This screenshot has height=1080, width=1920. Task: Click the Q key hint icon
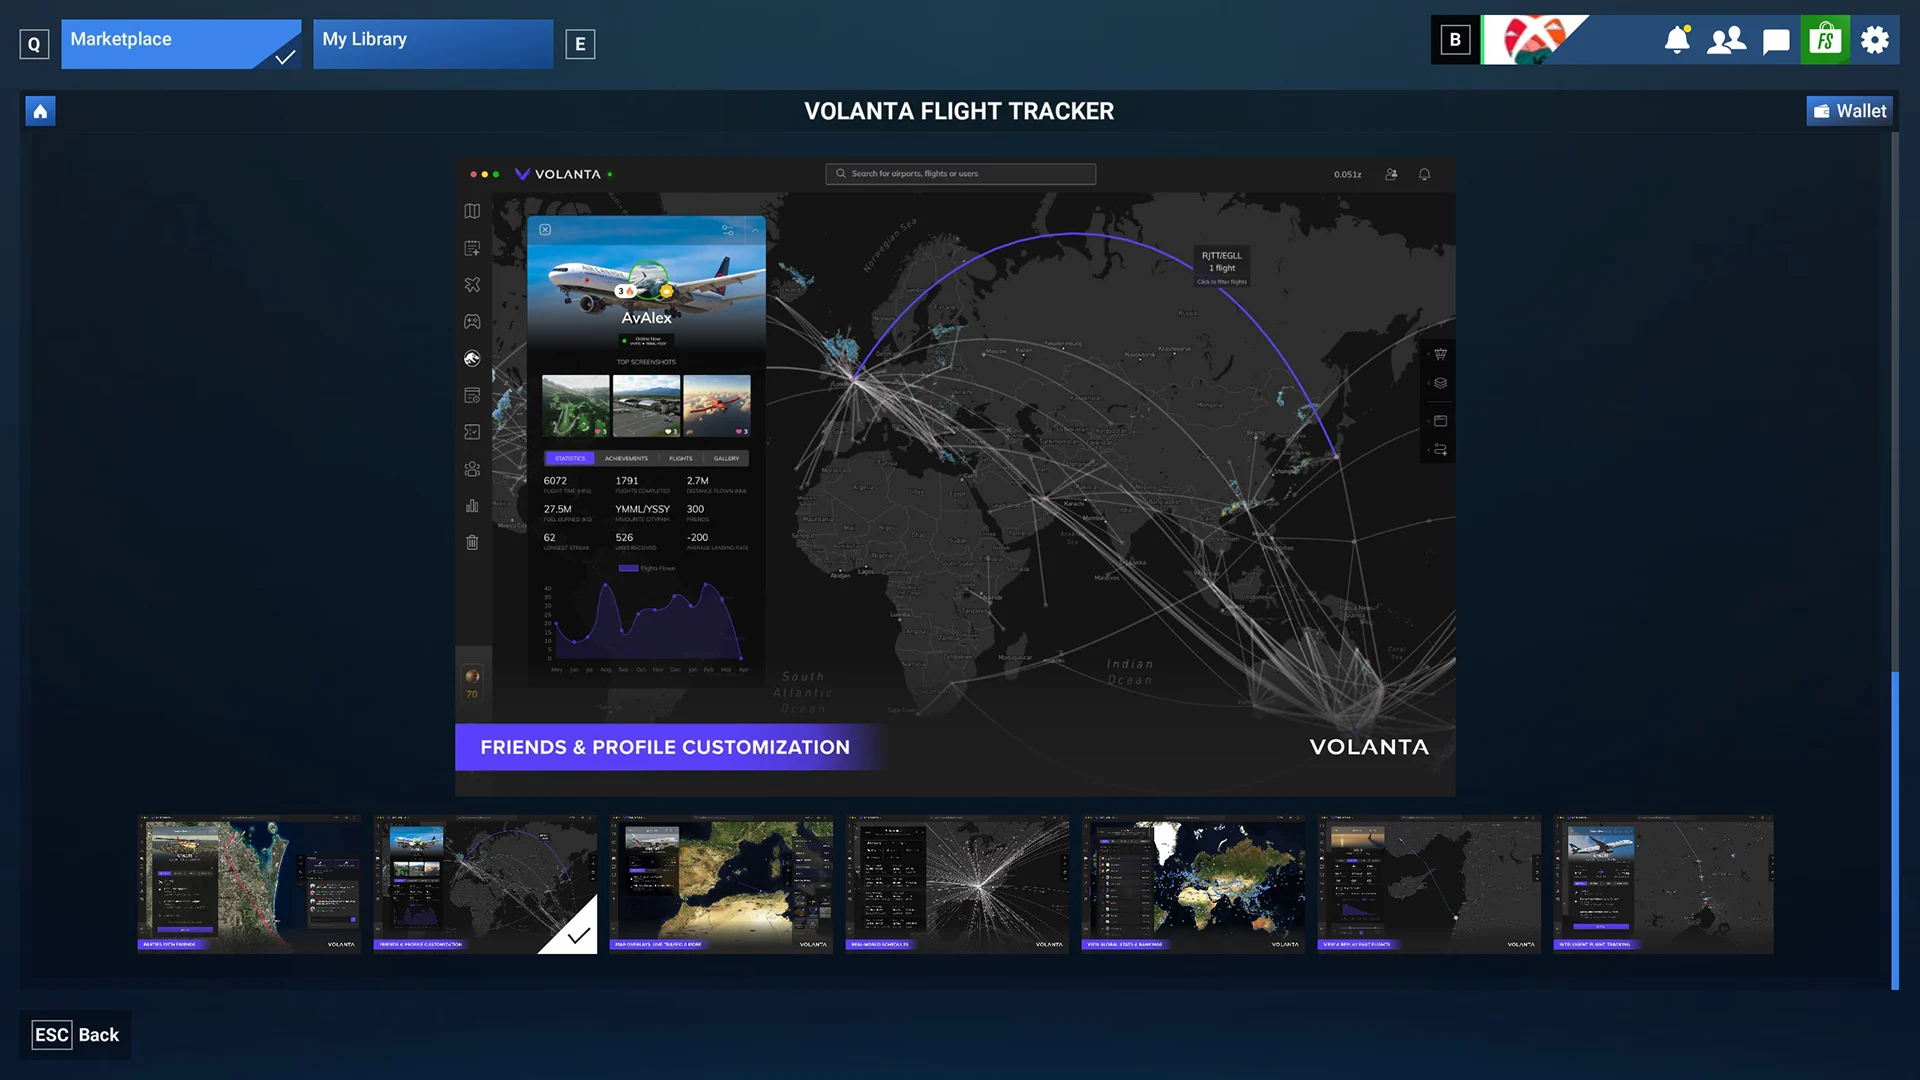click(34, 44)
